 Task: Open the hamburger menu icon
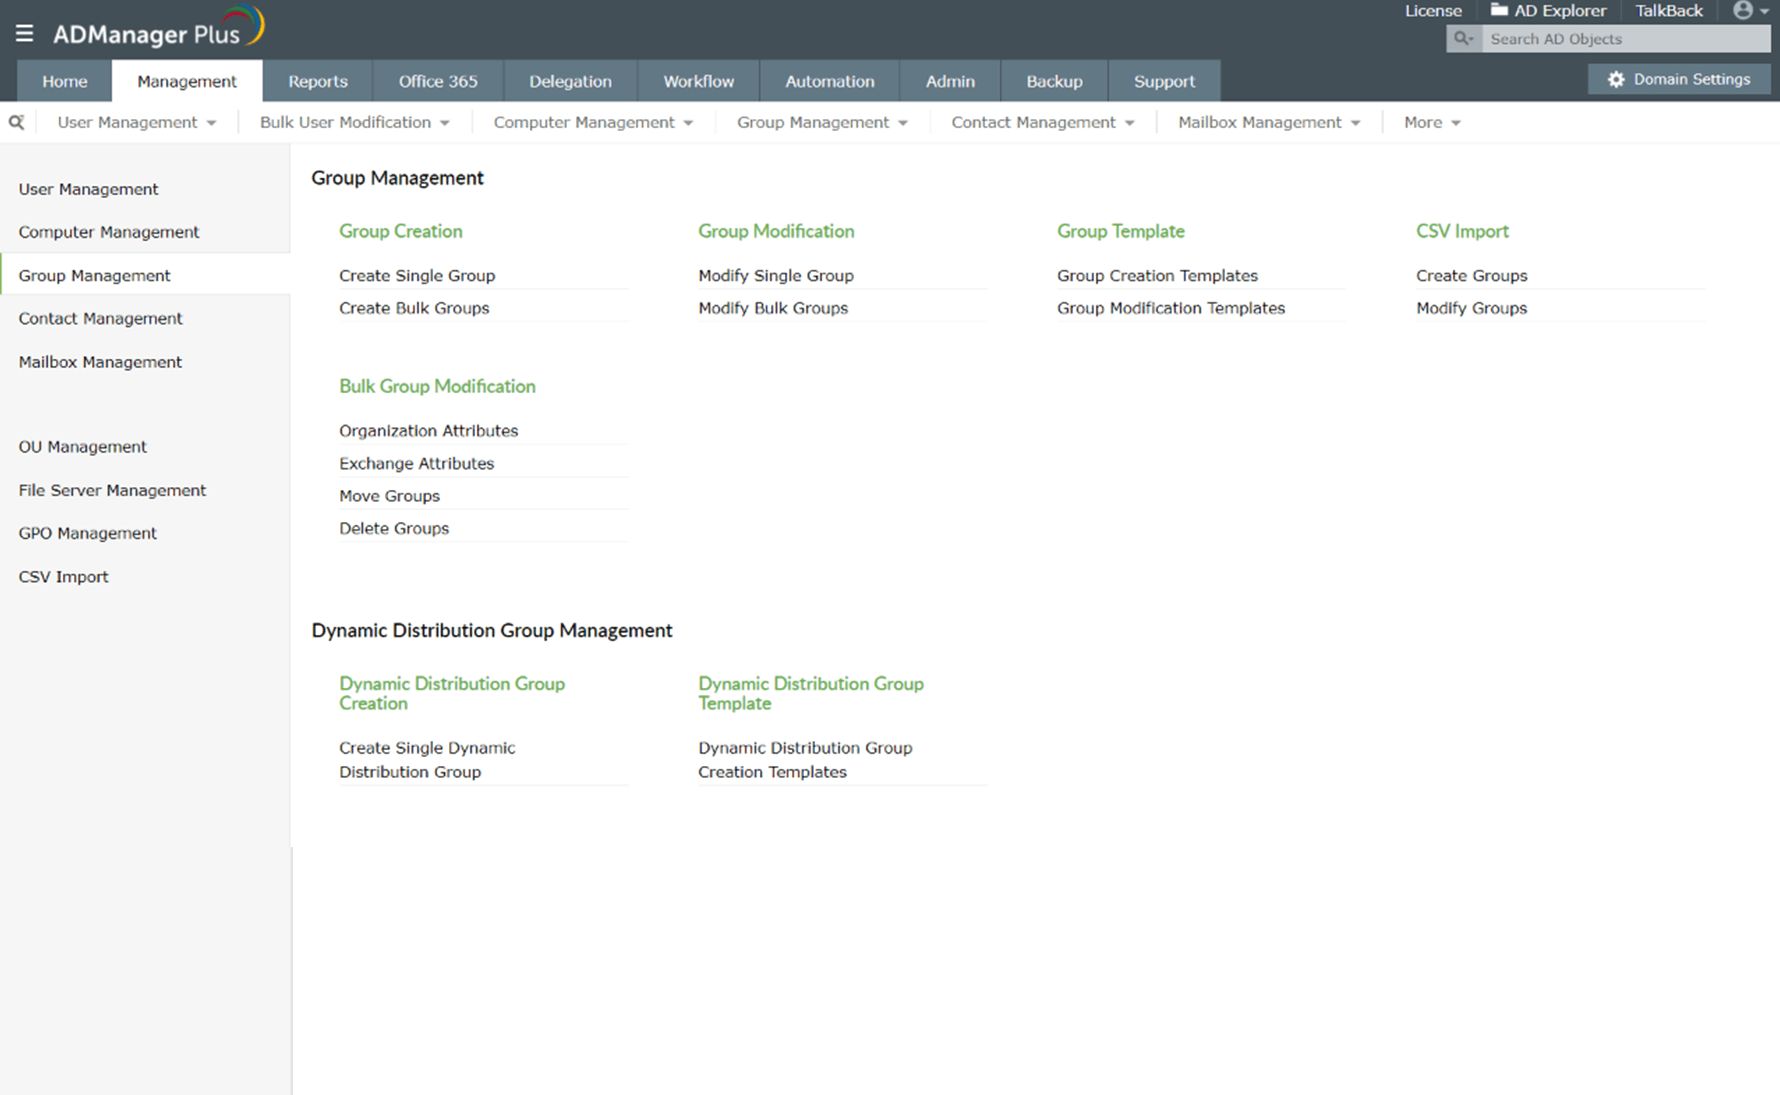click(x=24, y=33)
